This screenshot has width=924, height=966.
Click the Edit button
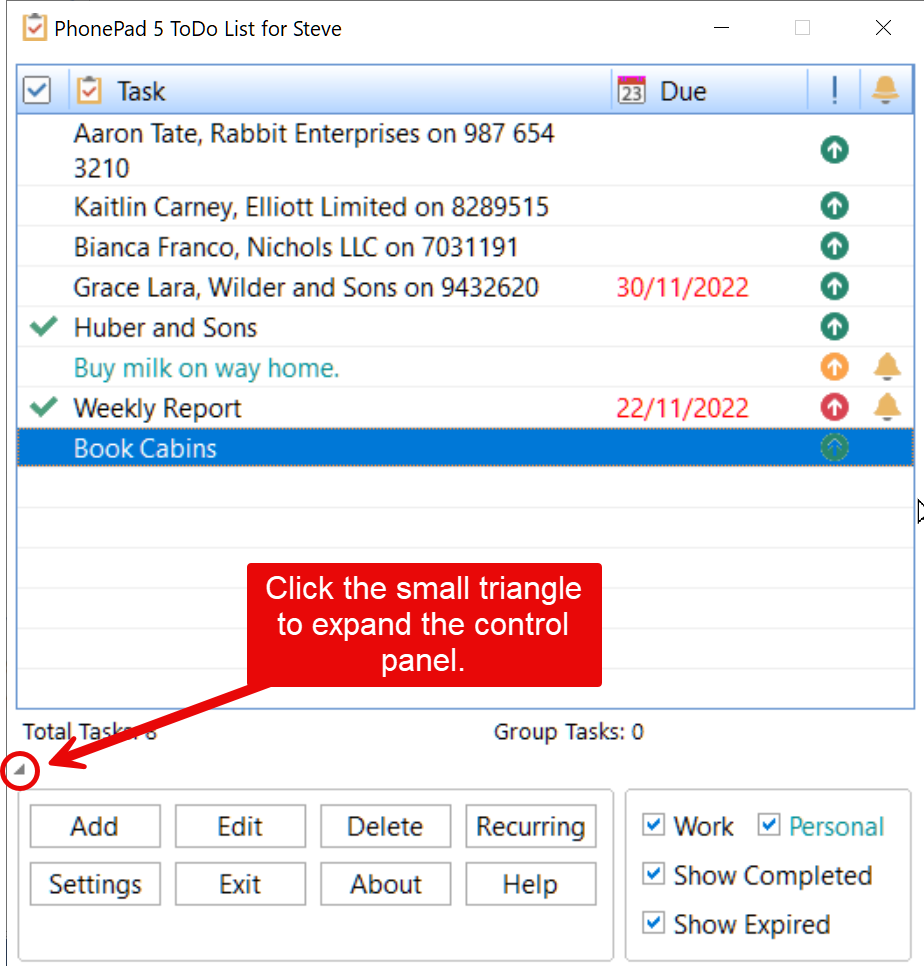coord(240,826)
